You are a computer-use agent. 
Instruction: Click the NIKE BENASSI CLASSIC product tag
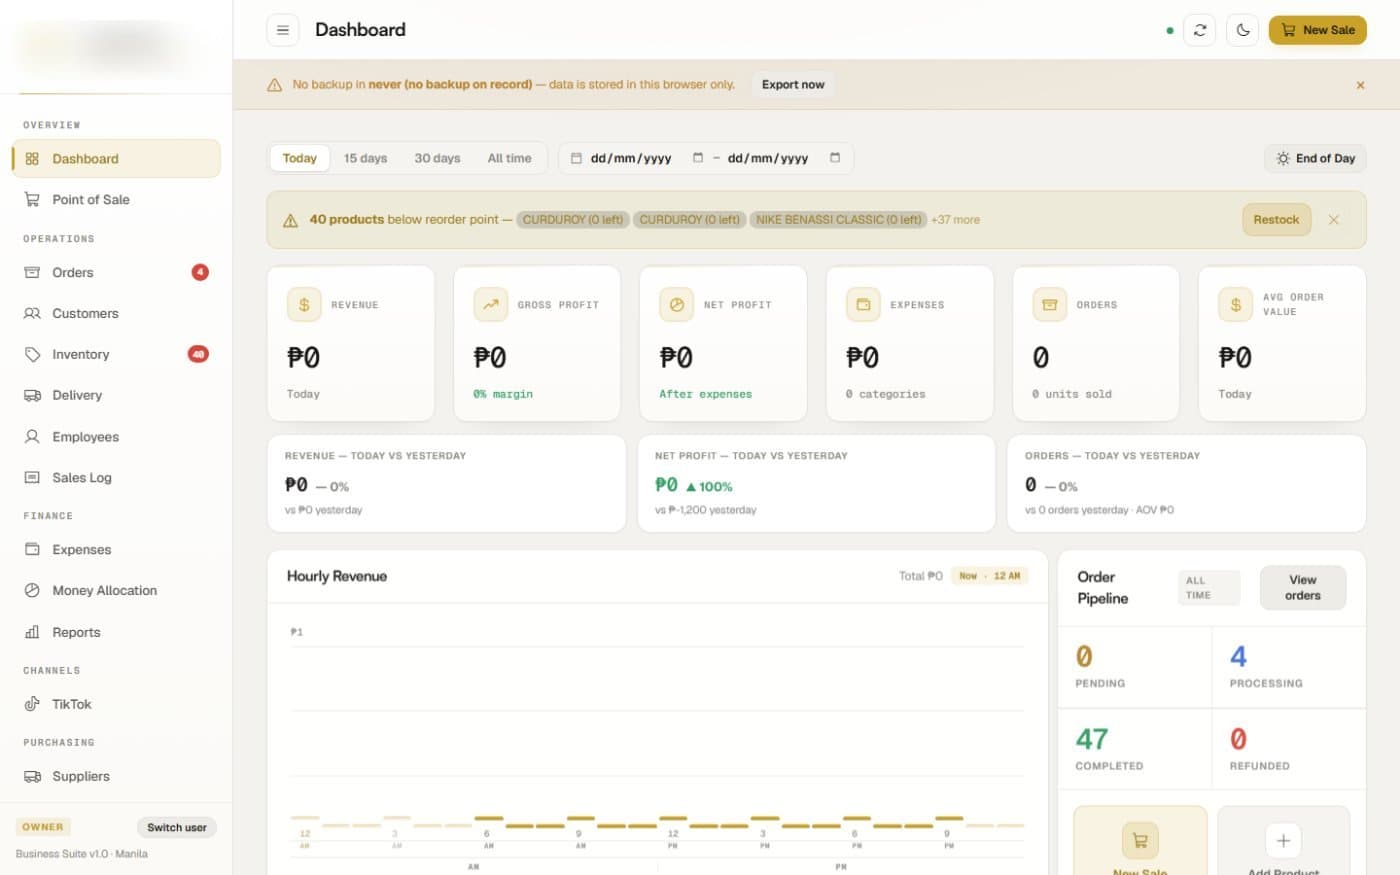coord(838,220)
